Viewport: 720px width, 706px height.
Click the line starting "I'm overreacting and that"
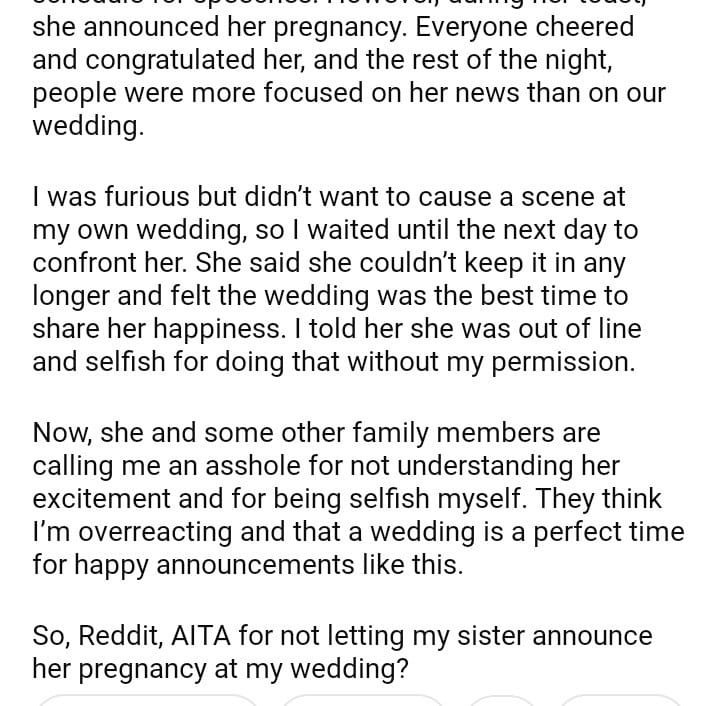pyautogui.click(x=358, y=532)
